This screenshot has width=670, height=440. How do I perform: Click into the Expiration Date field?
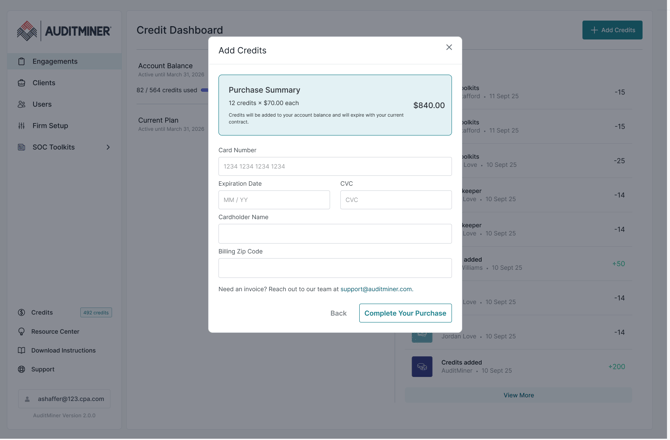click(274, 200)
